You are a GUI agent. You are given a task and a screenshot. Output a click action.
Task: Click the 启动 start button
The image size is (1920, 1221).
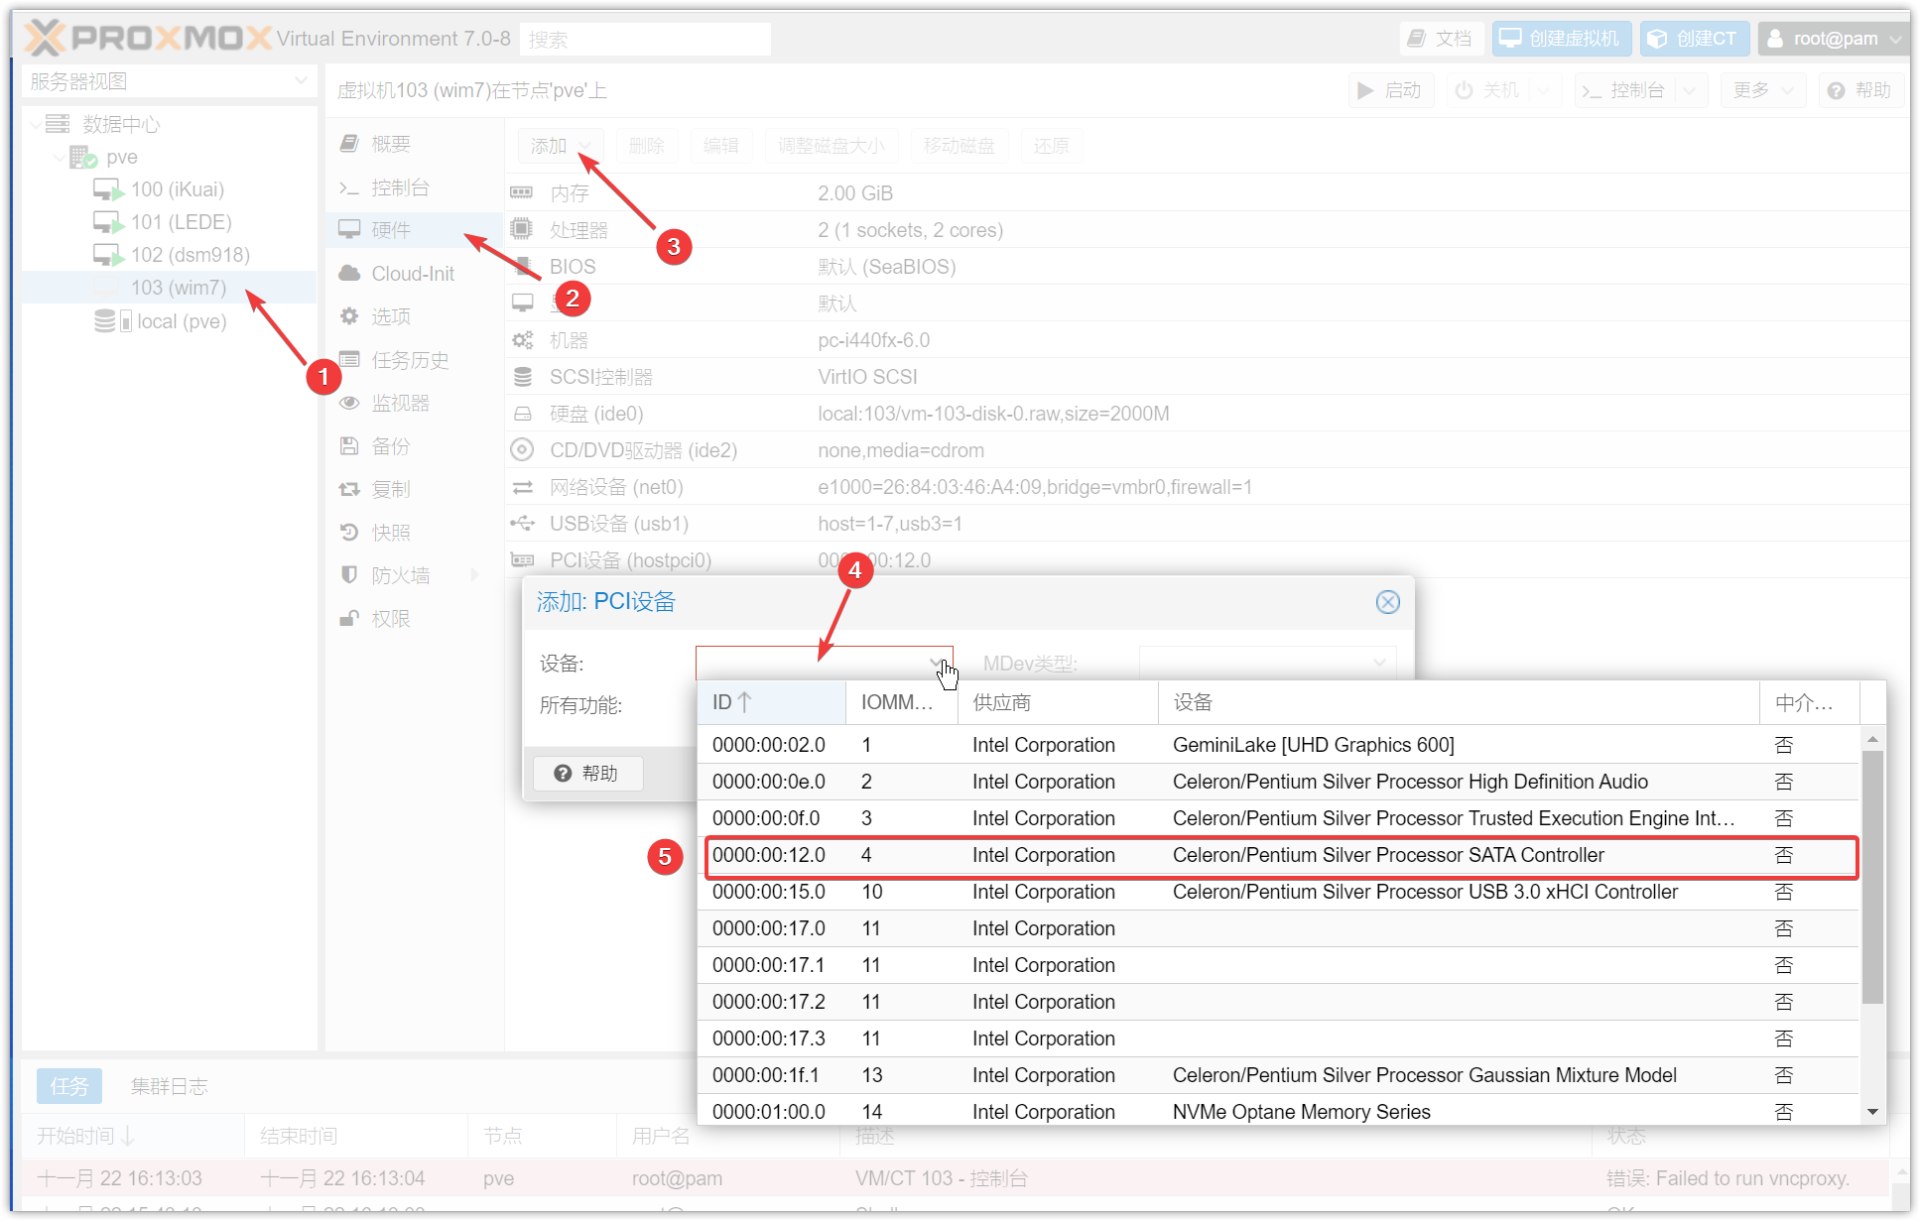pyautogui.click(x=1390, y=90)
